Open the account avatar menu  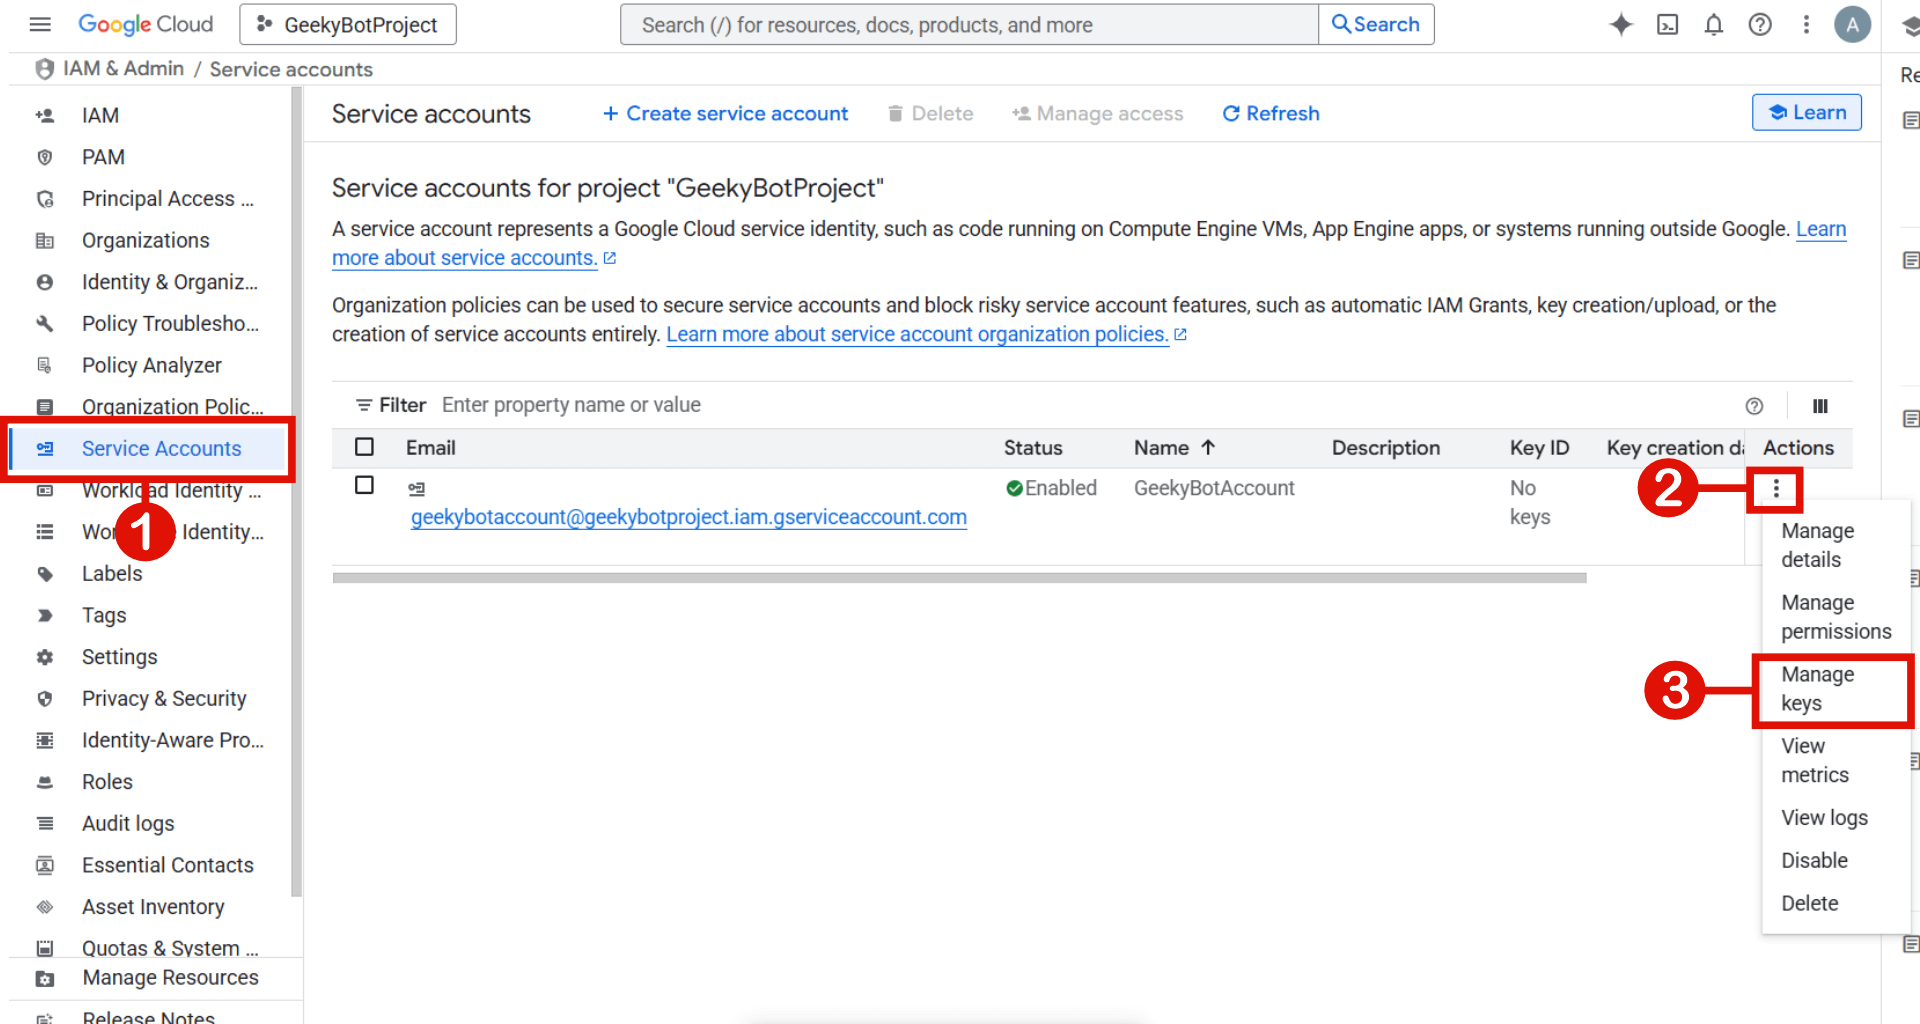[x=1852, y=24]
